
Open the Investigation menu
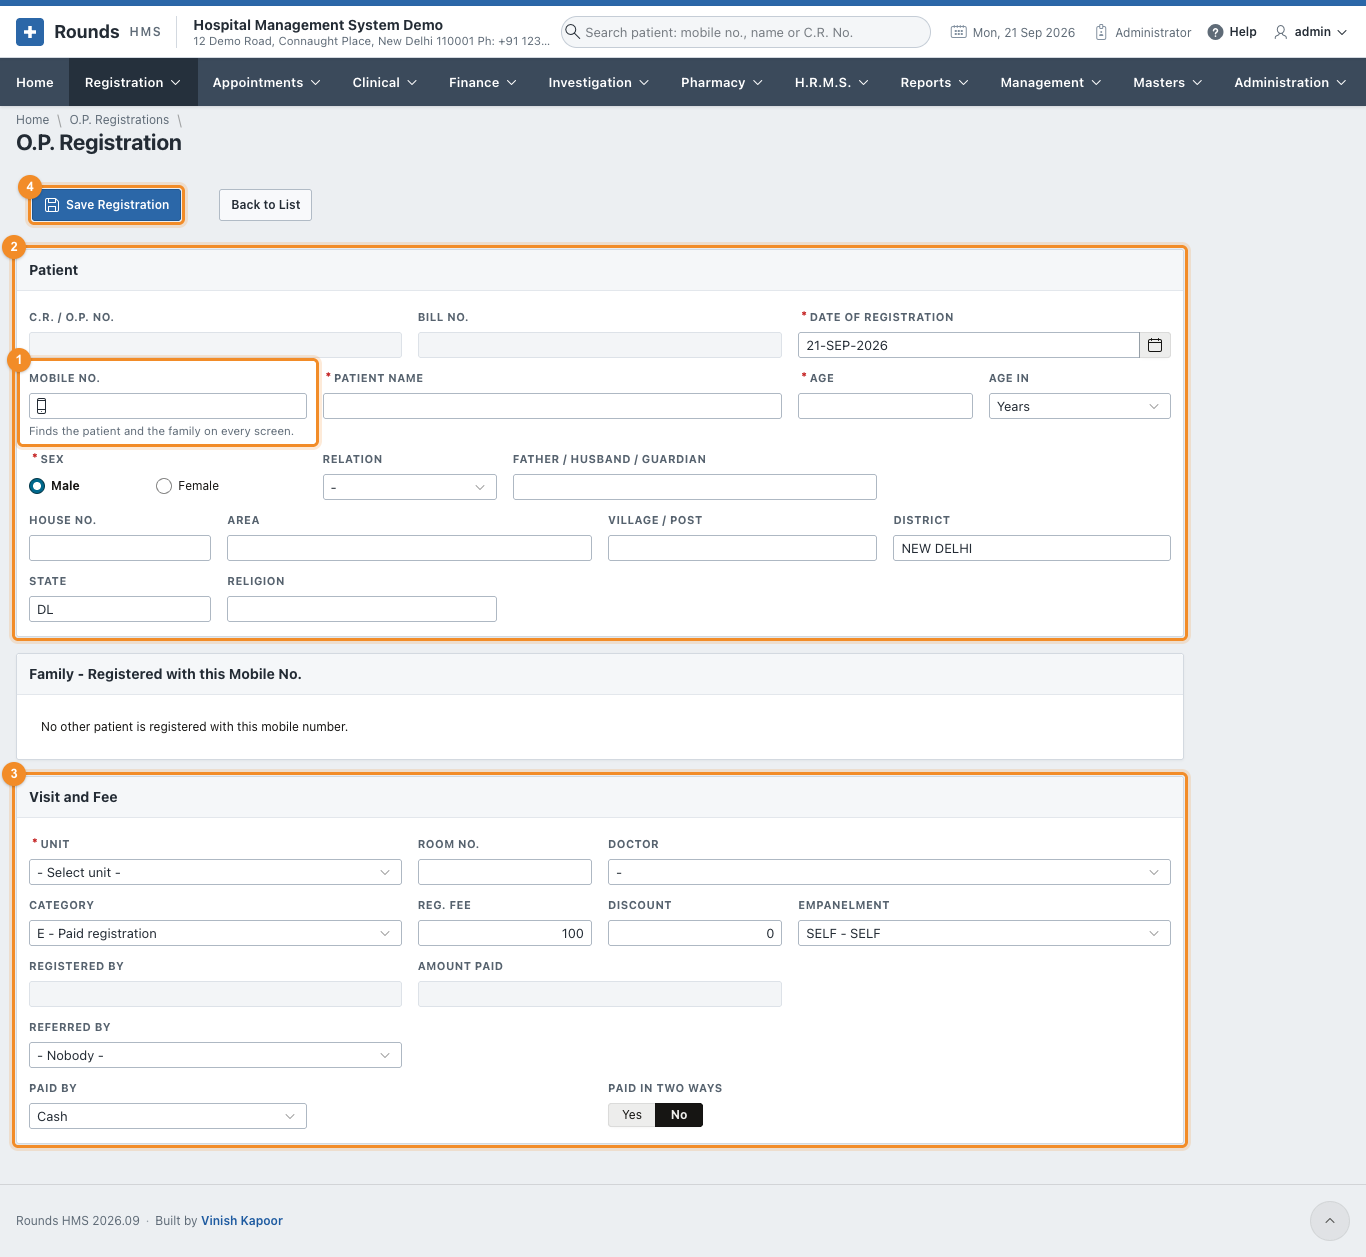(599, 82)
